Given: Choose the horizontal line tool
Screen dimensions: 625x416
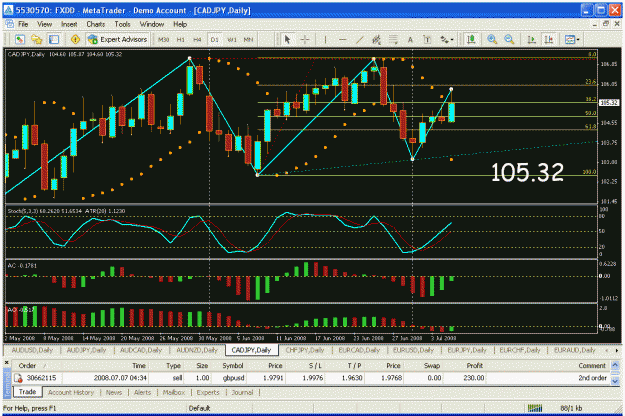Looking at the screenshot, I should click(342, 39).
